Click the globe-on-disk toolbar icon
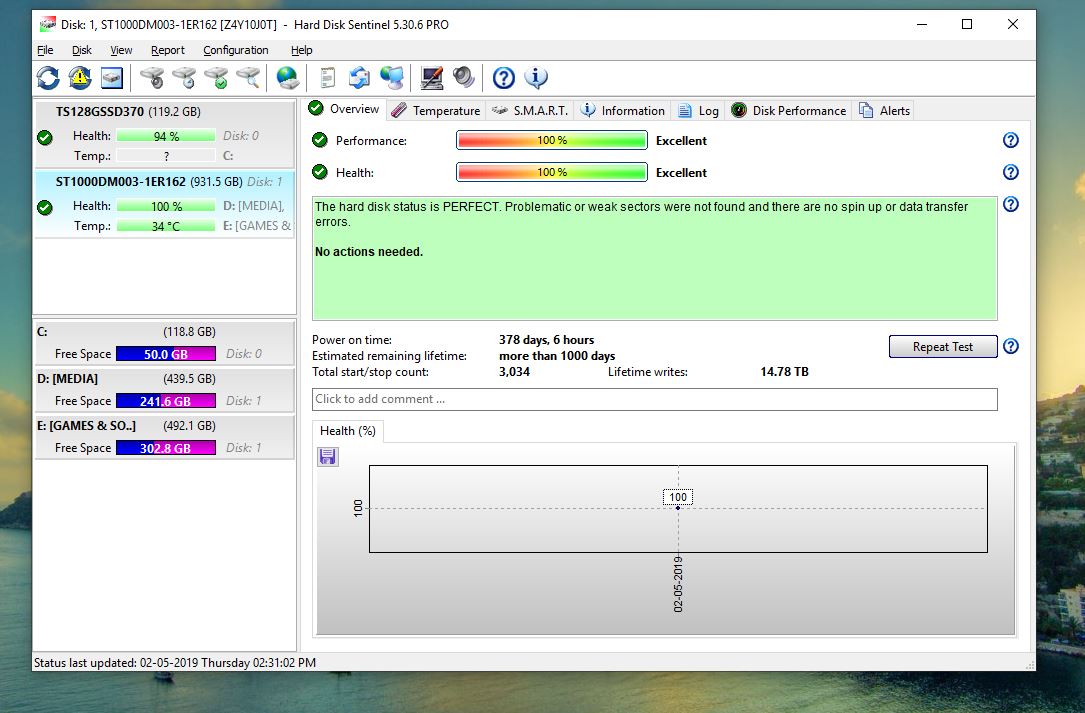Image resolution: width=1085 pixels, height=713 pixels. [288, 77]
